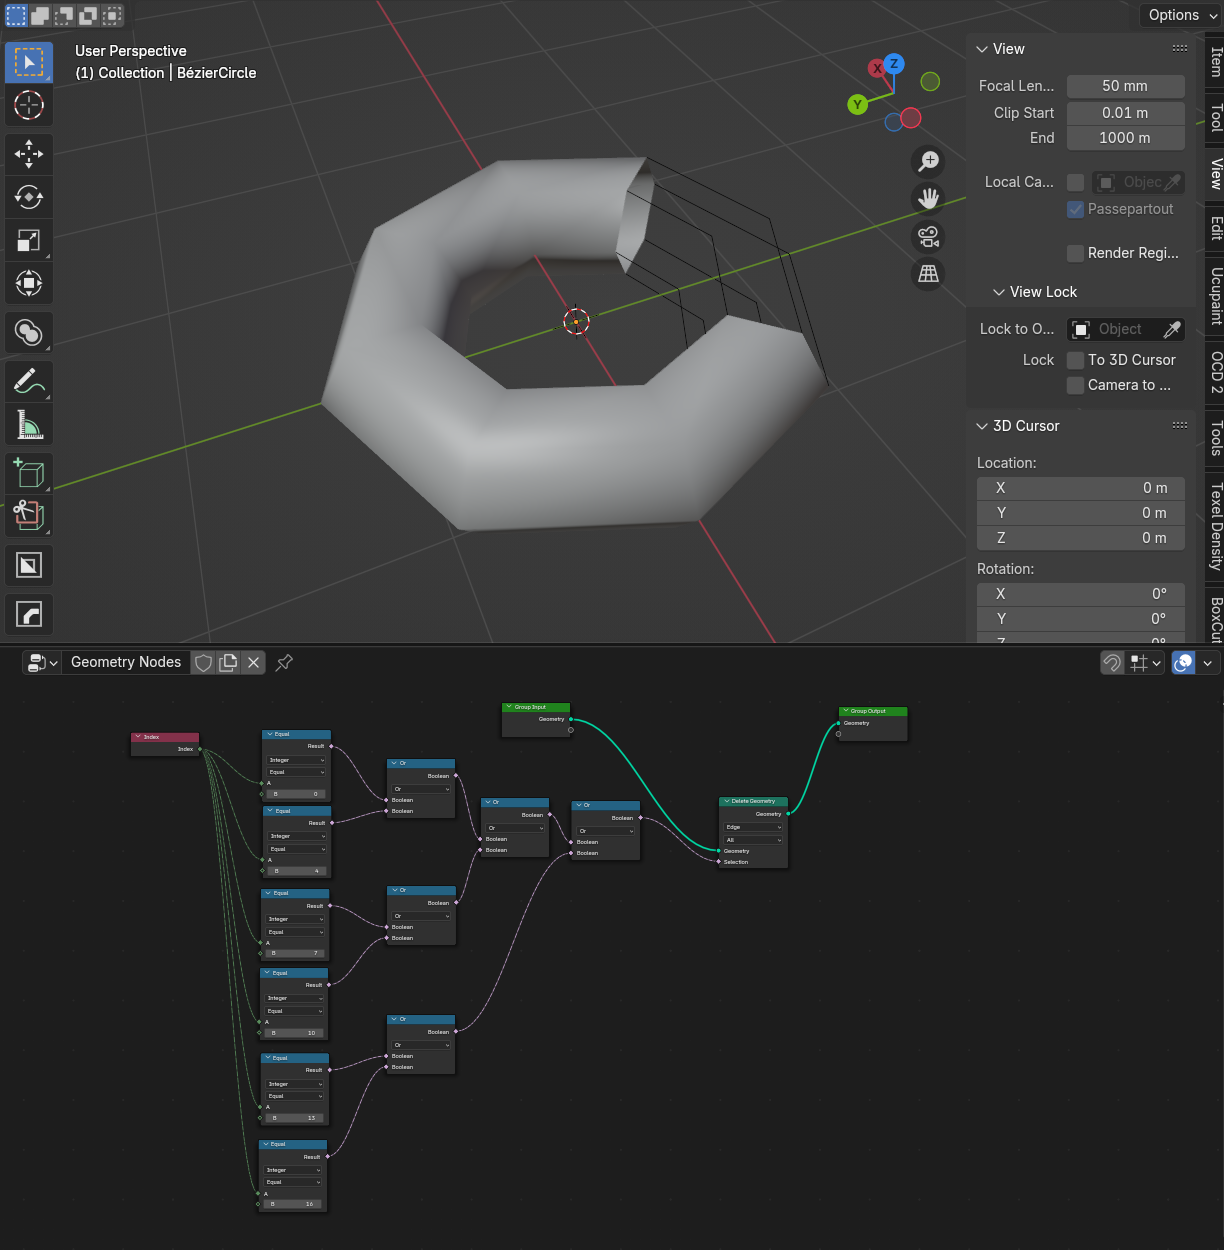Adjust the Clip End 1000 m field
The image size is (1224, 1250).
click(x=1126, y=138)
